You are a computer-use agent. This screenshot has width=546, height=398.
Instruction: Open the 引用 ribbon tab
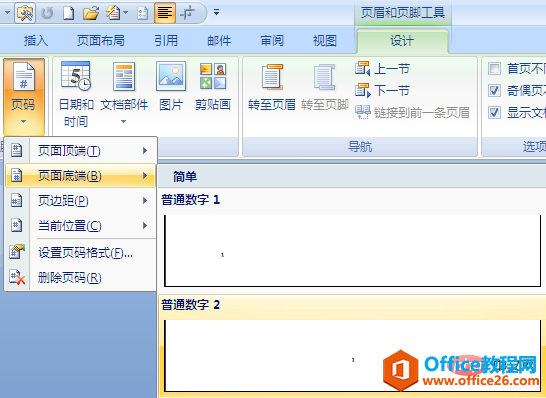166,41
